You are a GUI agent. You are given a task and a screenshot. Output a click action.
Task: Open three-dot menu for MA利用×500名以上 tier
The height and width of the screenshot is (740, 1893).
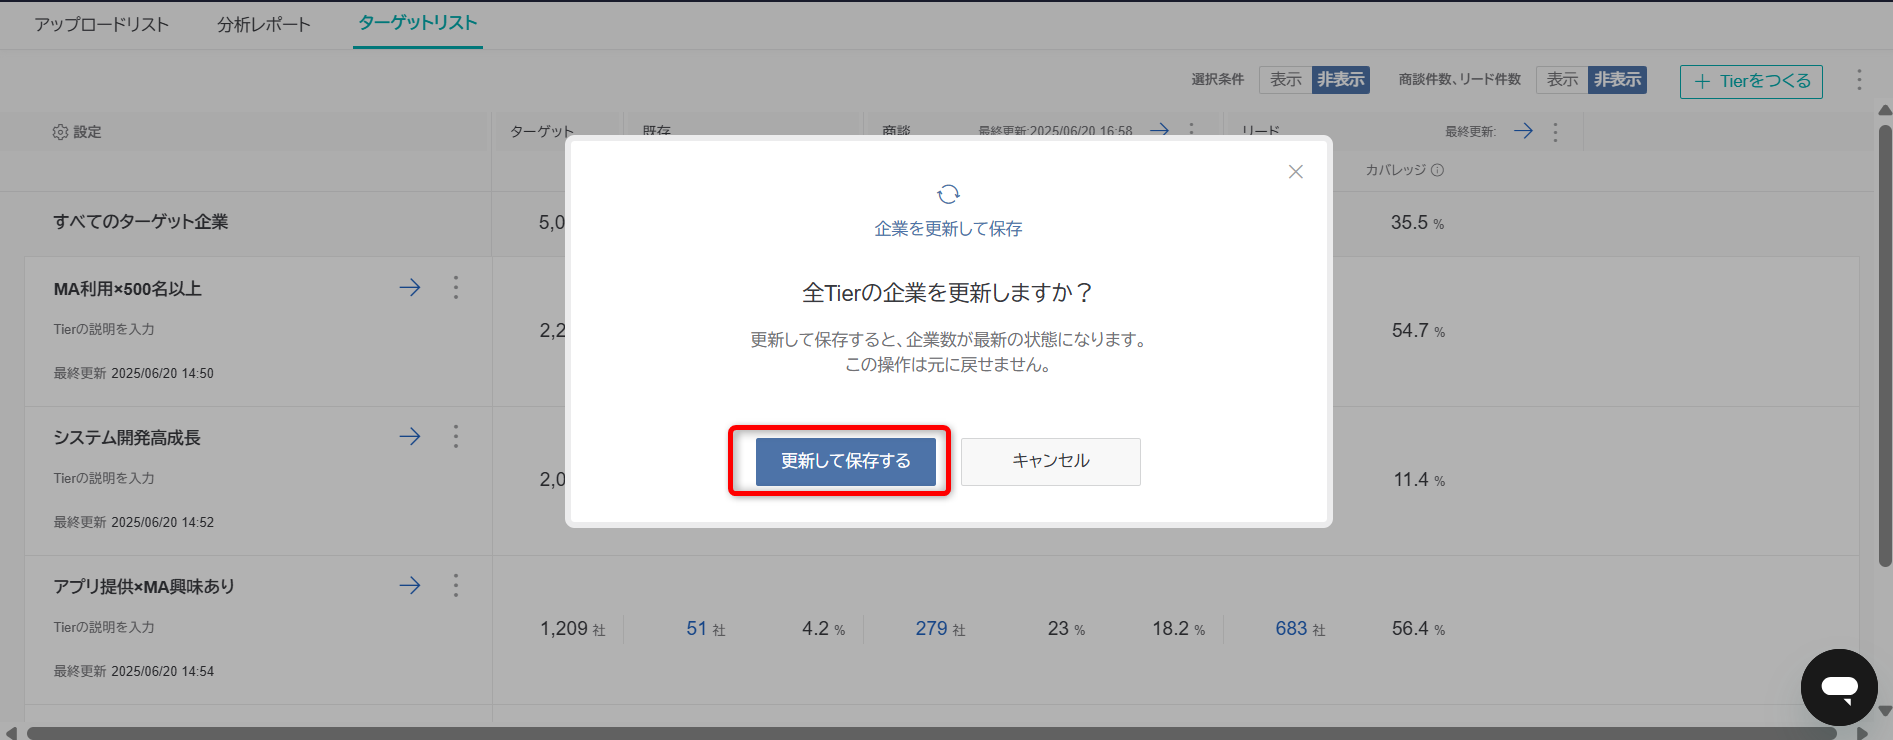pyautogui.click(x=456, y=288)
